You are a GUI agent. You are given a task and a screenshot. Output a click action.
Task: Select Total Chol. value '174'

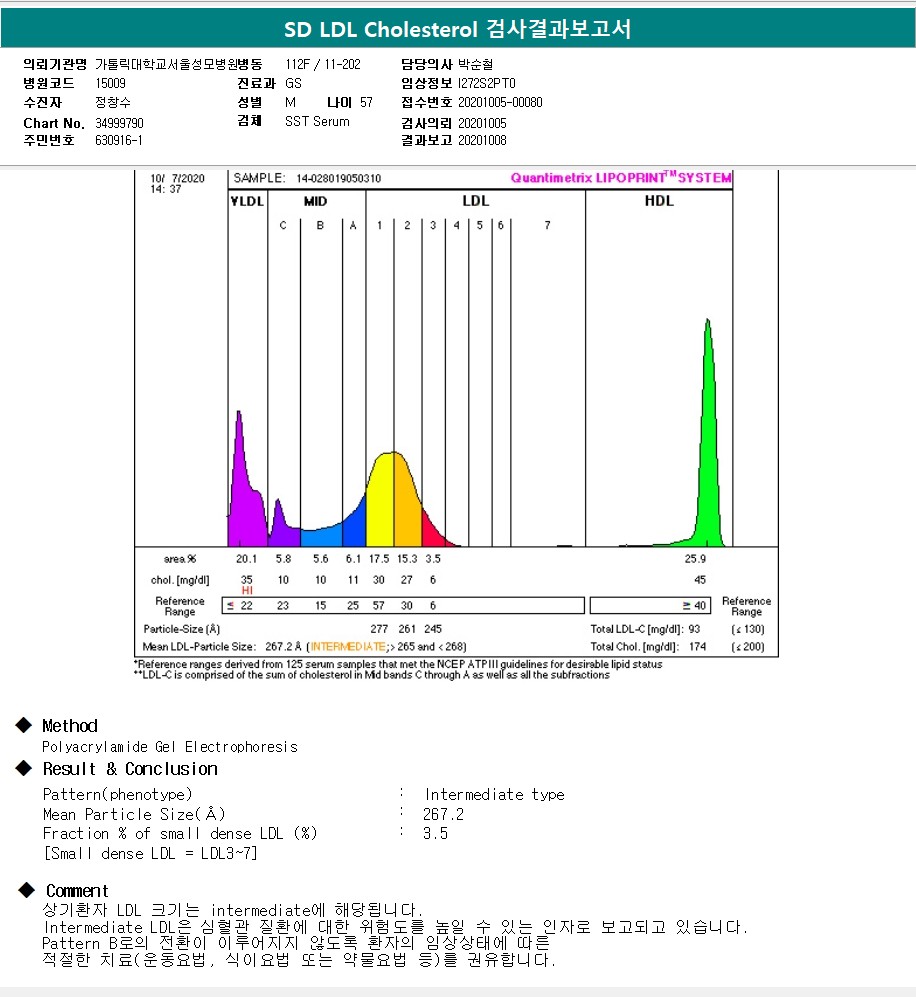coord(698,647)
